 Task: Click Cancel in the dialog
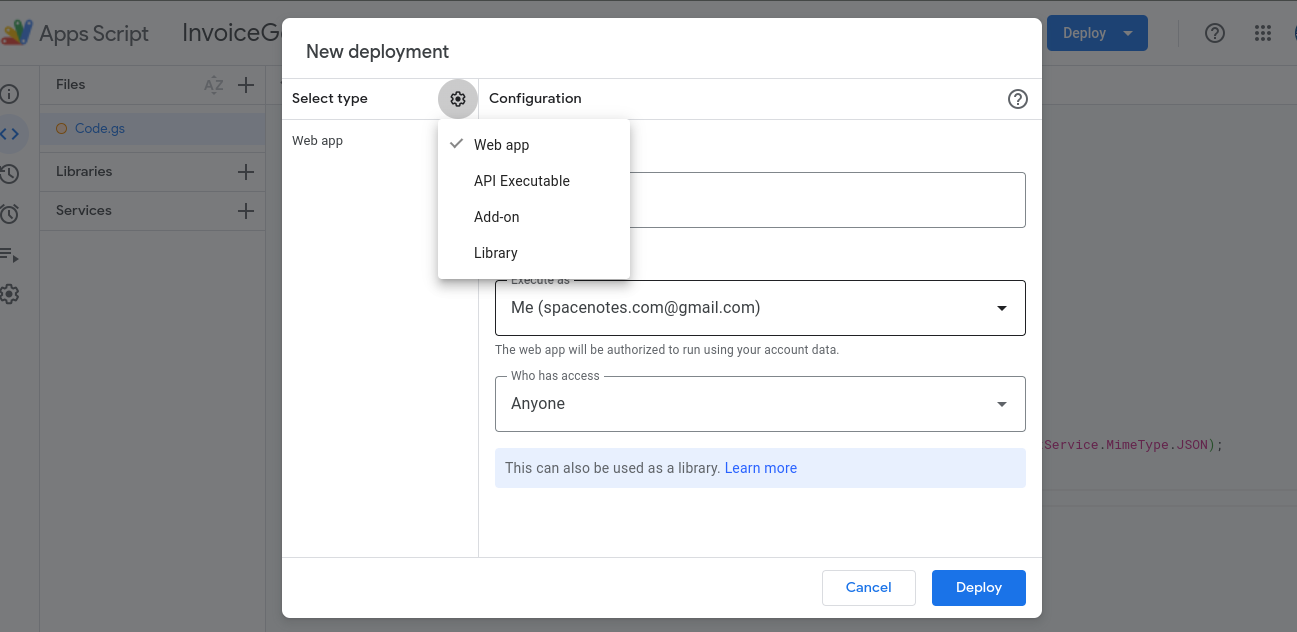(869, 588)
